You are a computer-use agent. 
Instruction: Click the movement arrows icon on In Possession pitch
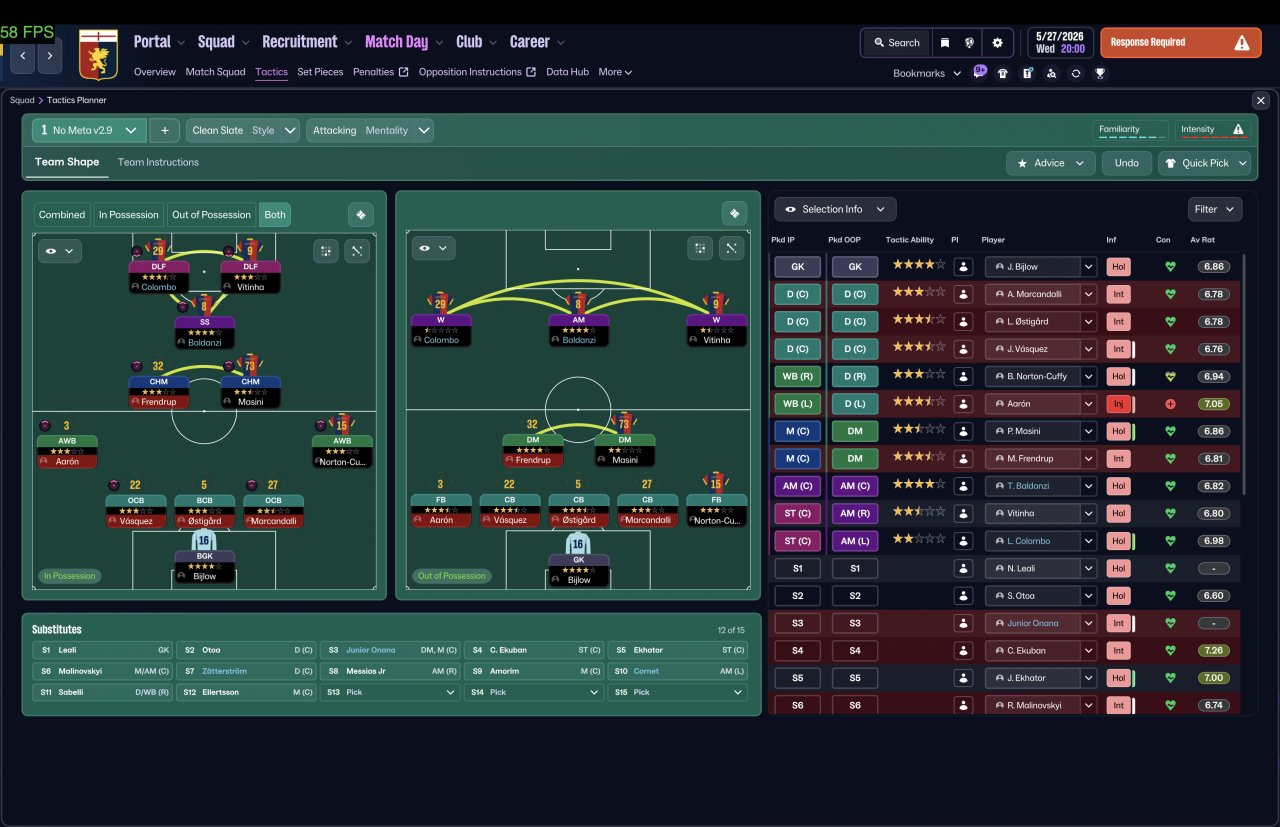click(x=357, y=251)
